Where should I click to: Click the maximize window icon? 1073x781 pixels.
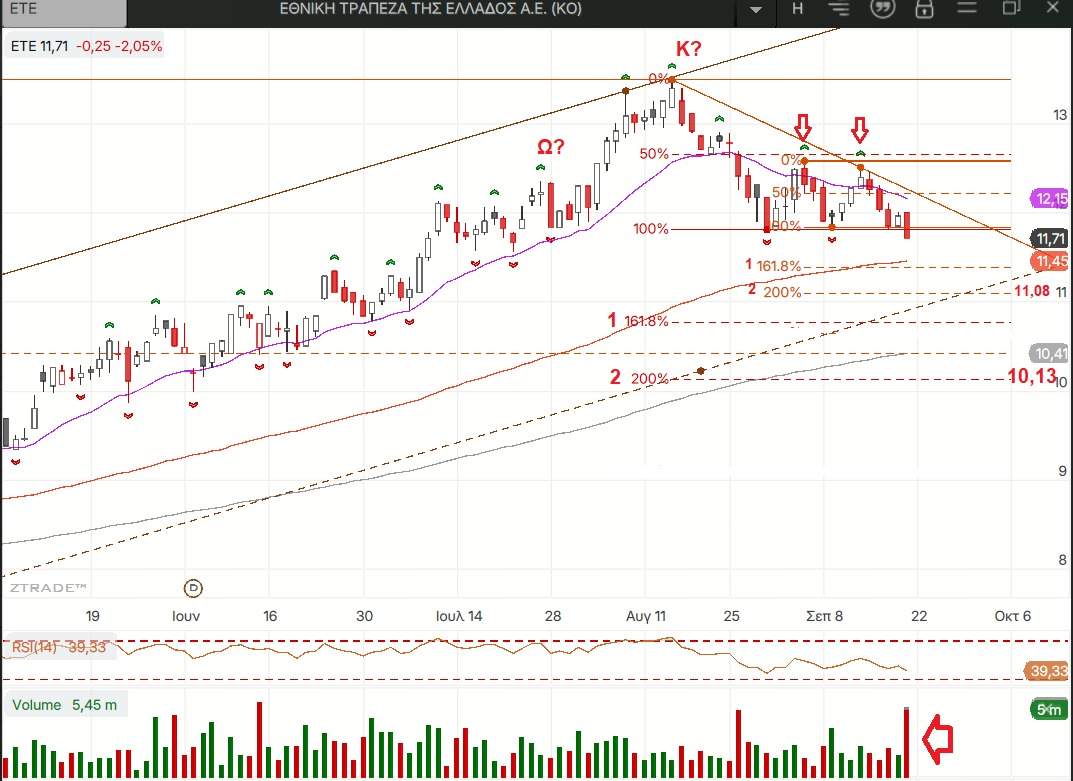[x=1011, y=9]
